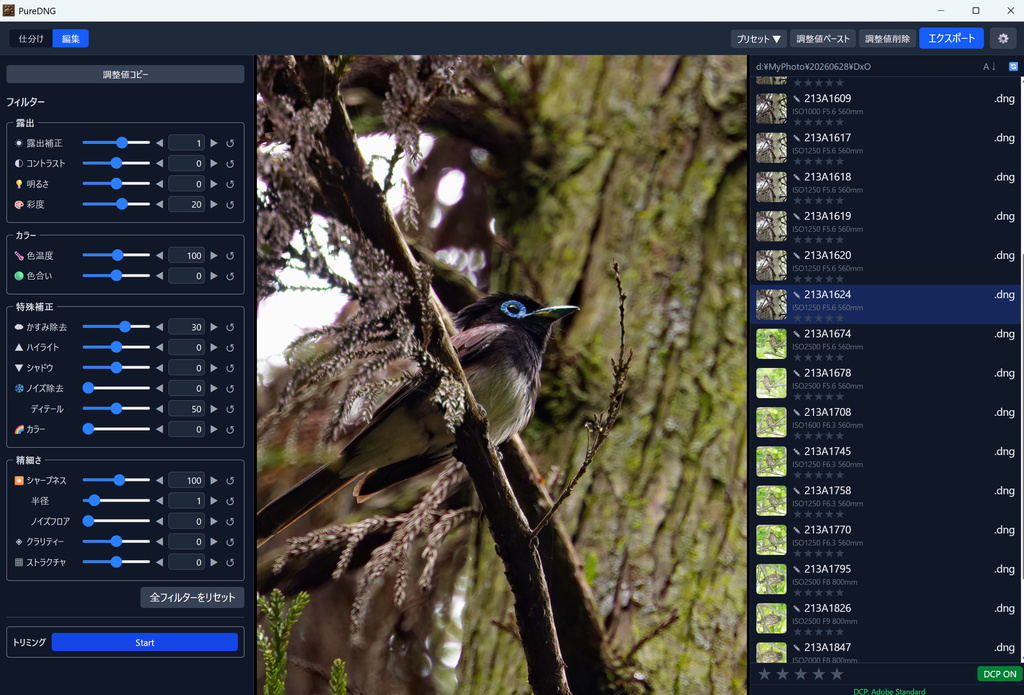The image size is (1024, 695).
Task: Click the シャドウ slider handle
Action: [x=116, y=368]
